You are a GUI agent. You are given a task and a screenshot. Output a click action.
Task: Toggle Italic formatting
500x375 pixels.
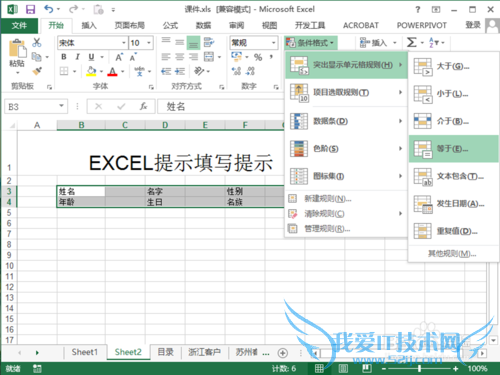[x=77, y=57]
